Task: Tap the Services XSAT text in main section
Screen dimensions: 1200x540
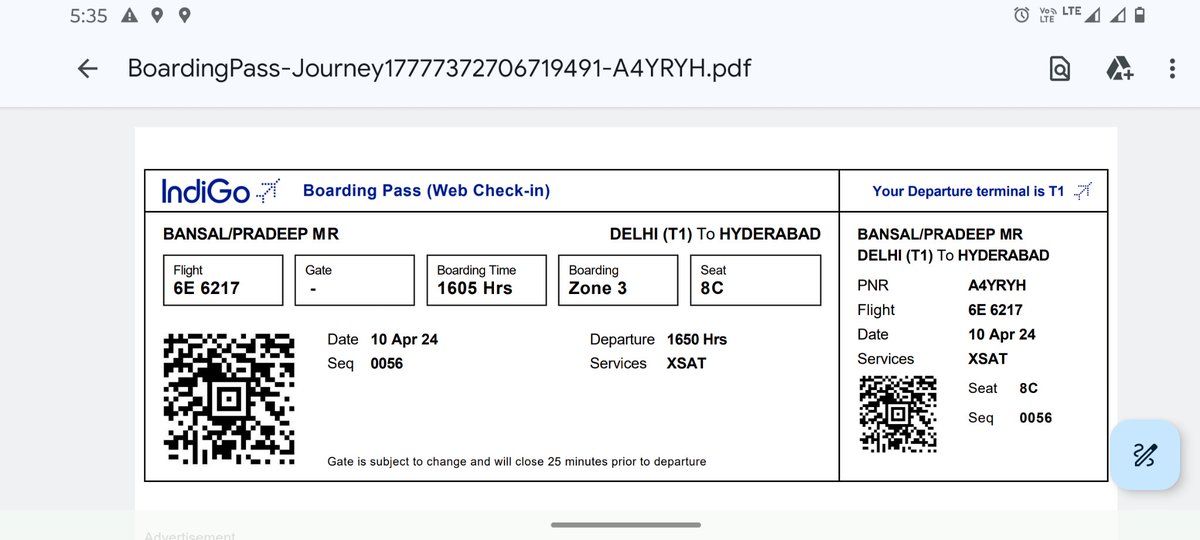Action: (648, 363)
